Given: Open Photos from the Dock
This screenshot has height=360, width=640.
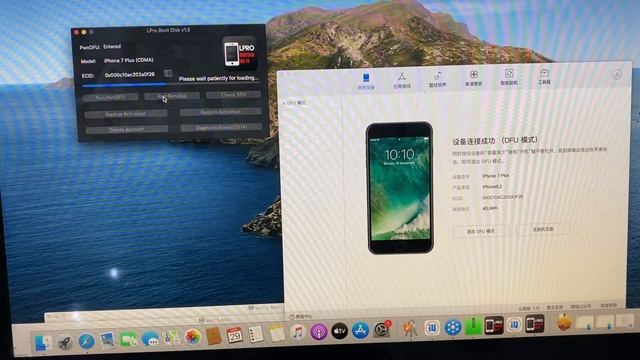Looking at the screenshot, I should click(x=192, y=337).
